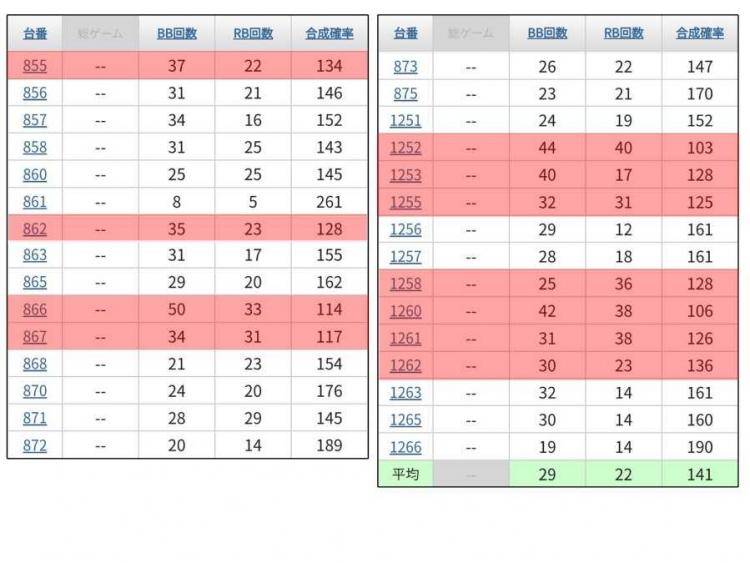750x563 pixels.
Task: Open machine 1266 link
Action: point(406,447)
